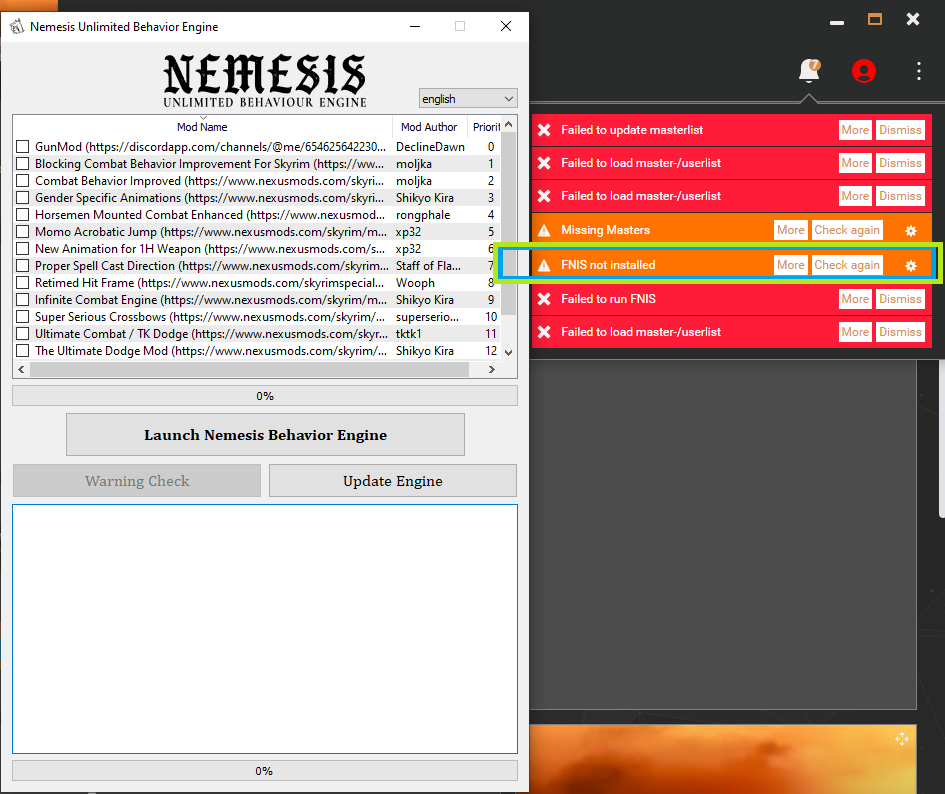Tick the Retimed Hit Frame checkbox
Image resolution: width=945 pixels, height=794 pixels.
[x=23, y=283]
